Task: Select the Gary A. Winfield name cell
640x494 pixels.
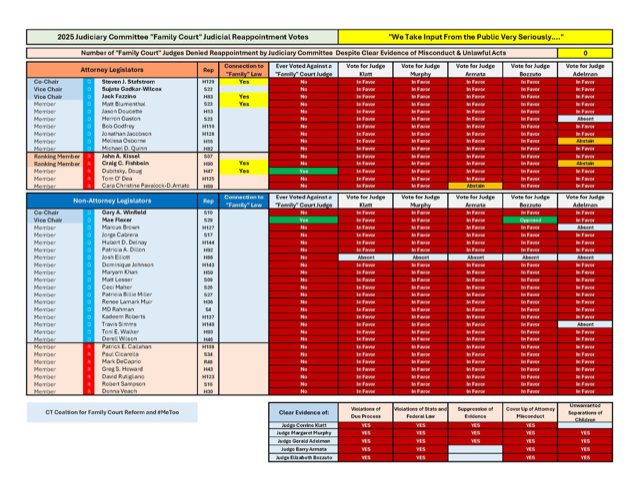Action: (124, 212)
